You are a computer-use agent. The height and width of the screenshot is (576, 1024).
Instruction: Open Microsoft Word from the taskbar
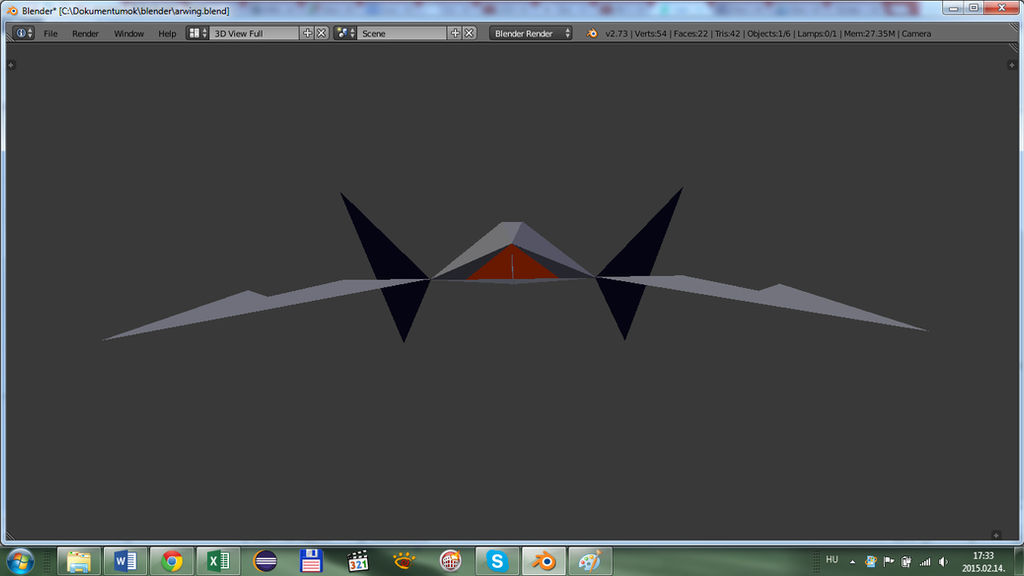125,561
